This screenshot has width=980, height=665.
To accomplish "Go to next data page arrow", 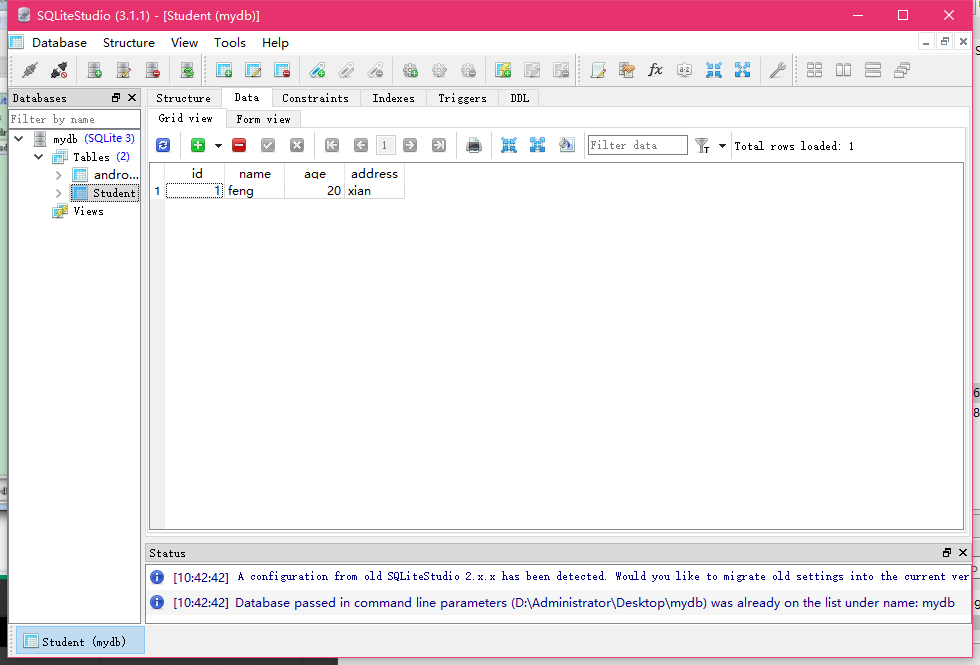I will [x=410, y=145].
